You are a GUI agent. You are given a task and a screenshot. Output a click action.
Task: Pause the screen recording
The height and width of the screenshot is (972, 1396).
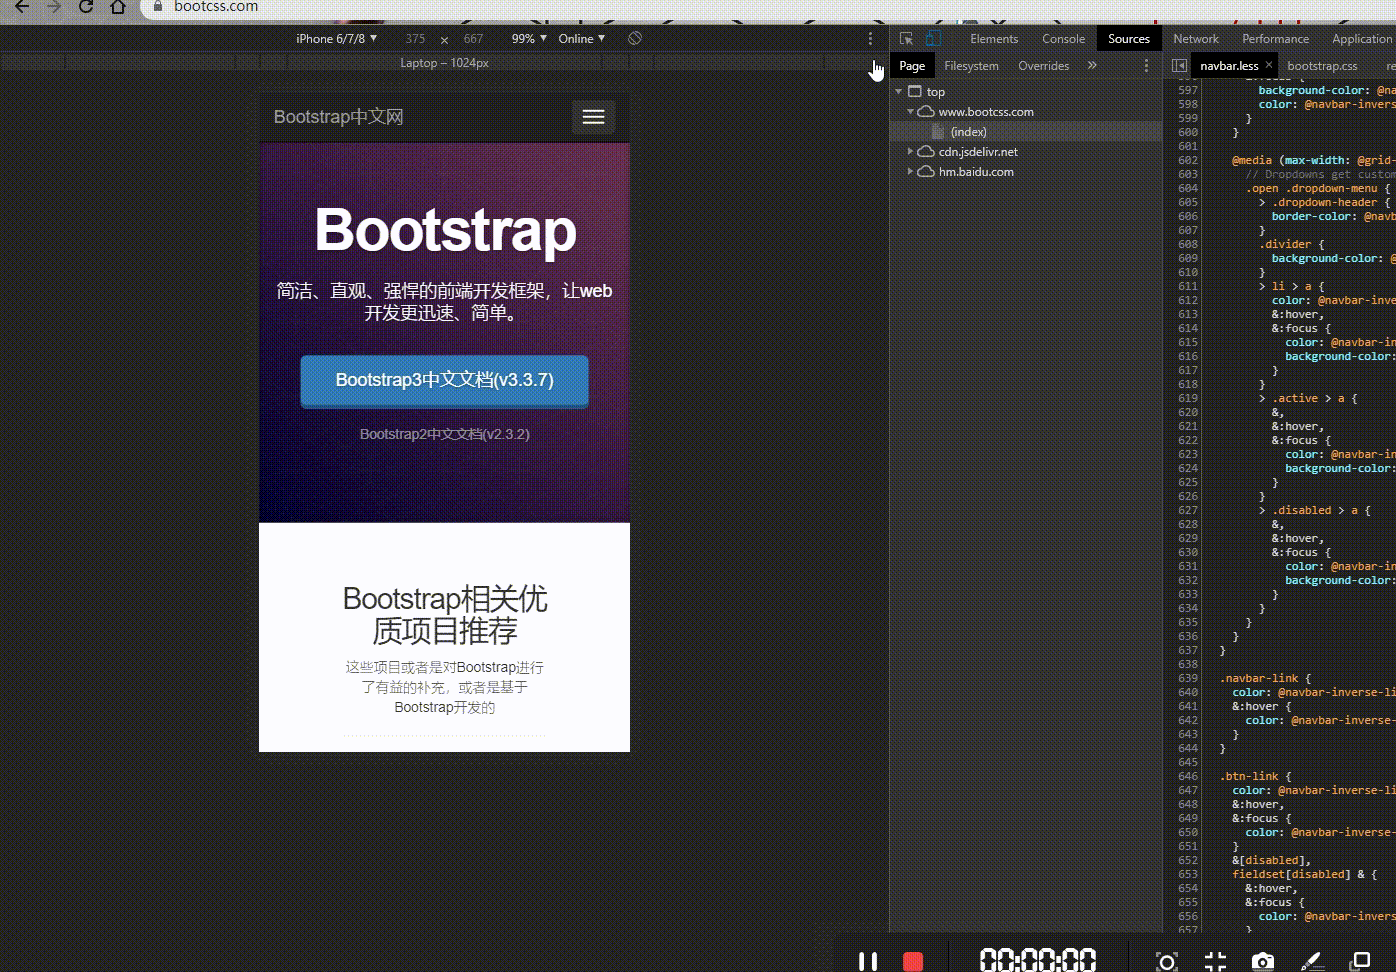pos(868,961)
